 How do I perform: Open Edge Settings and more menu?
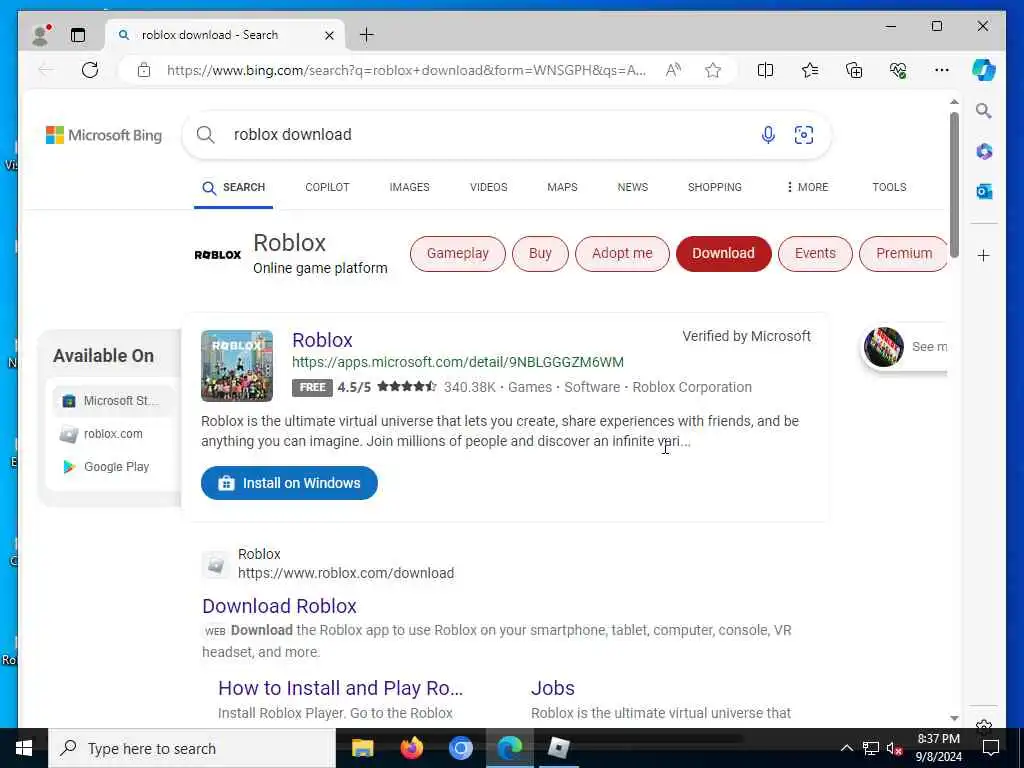[942, 70]
